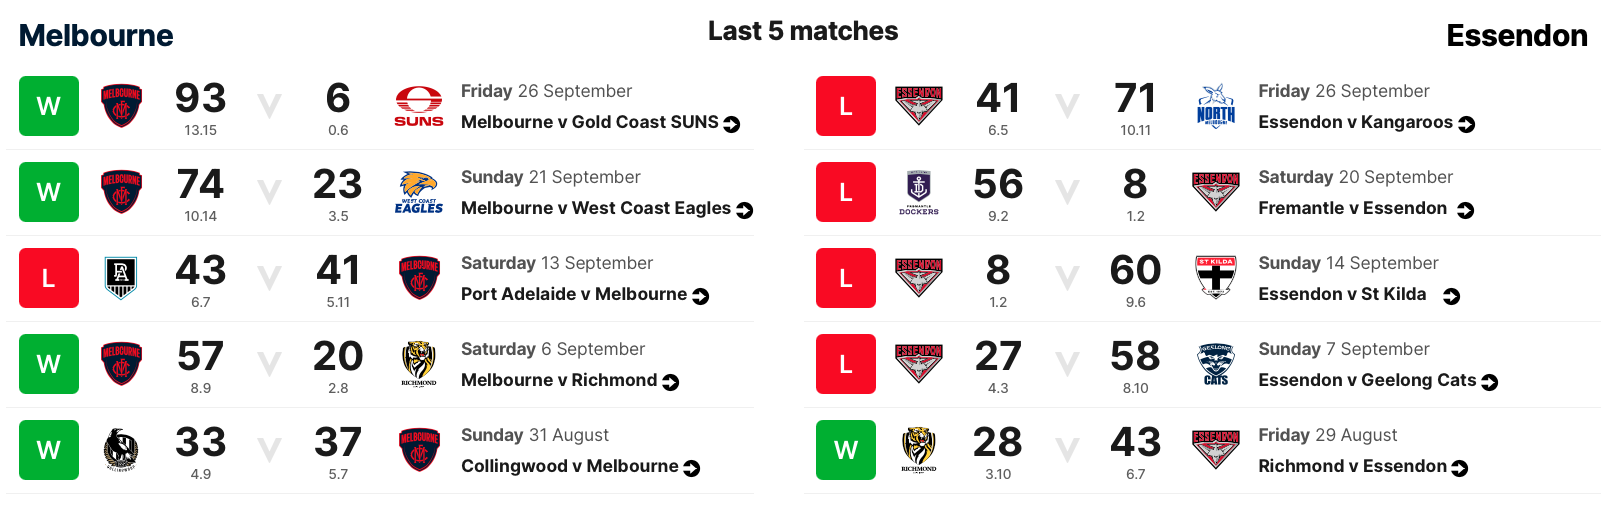Click the Geelong Cats logo

coord(1215,364)
